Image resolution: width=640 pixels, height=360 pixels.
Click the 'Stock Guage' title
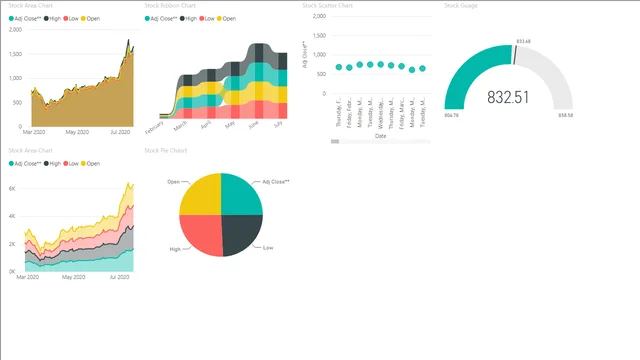click(x=461, y=6)
